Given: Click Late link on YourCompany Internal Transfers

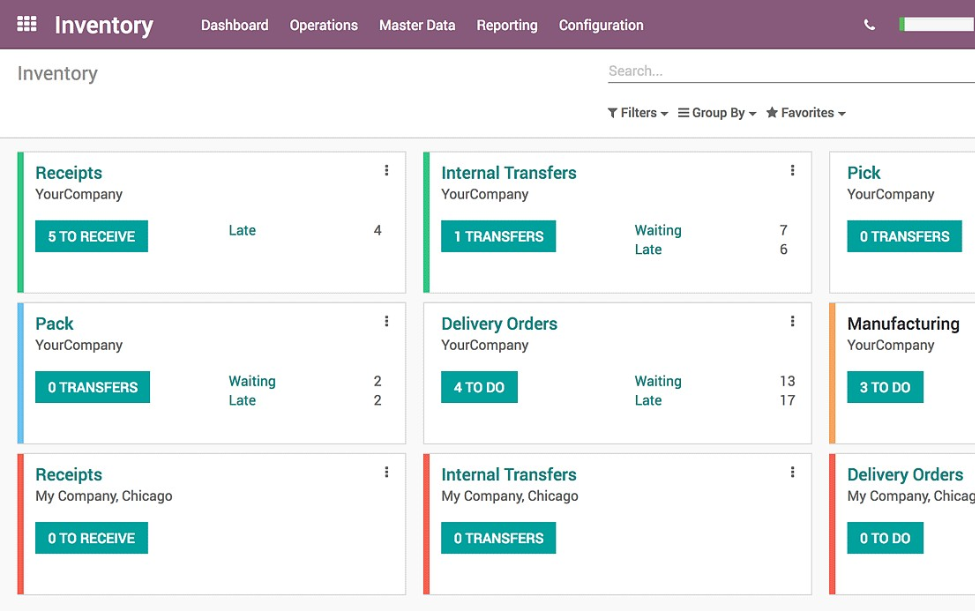Looking at the screenshot, I should click(648, 250).
